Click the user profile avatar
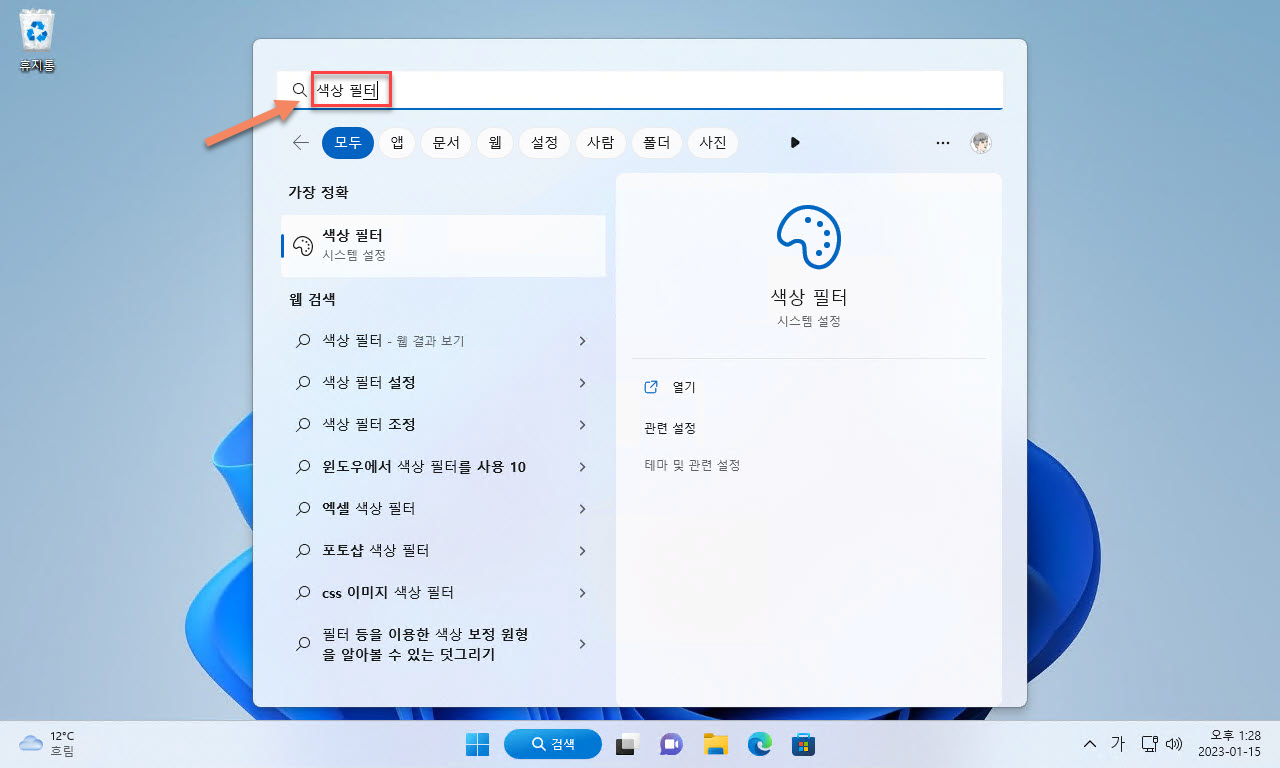This screenshot has width=1280, height=768. (x=981, y=143)
